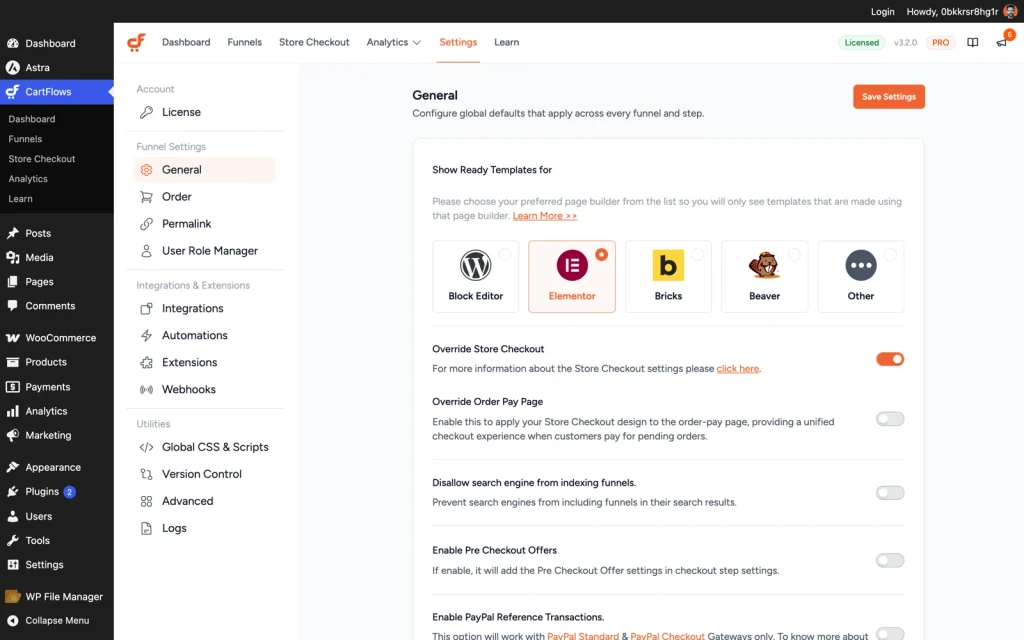Click the Media icon in sidebar
This screenshot has height=640, width=1024.
coord(12,257)
